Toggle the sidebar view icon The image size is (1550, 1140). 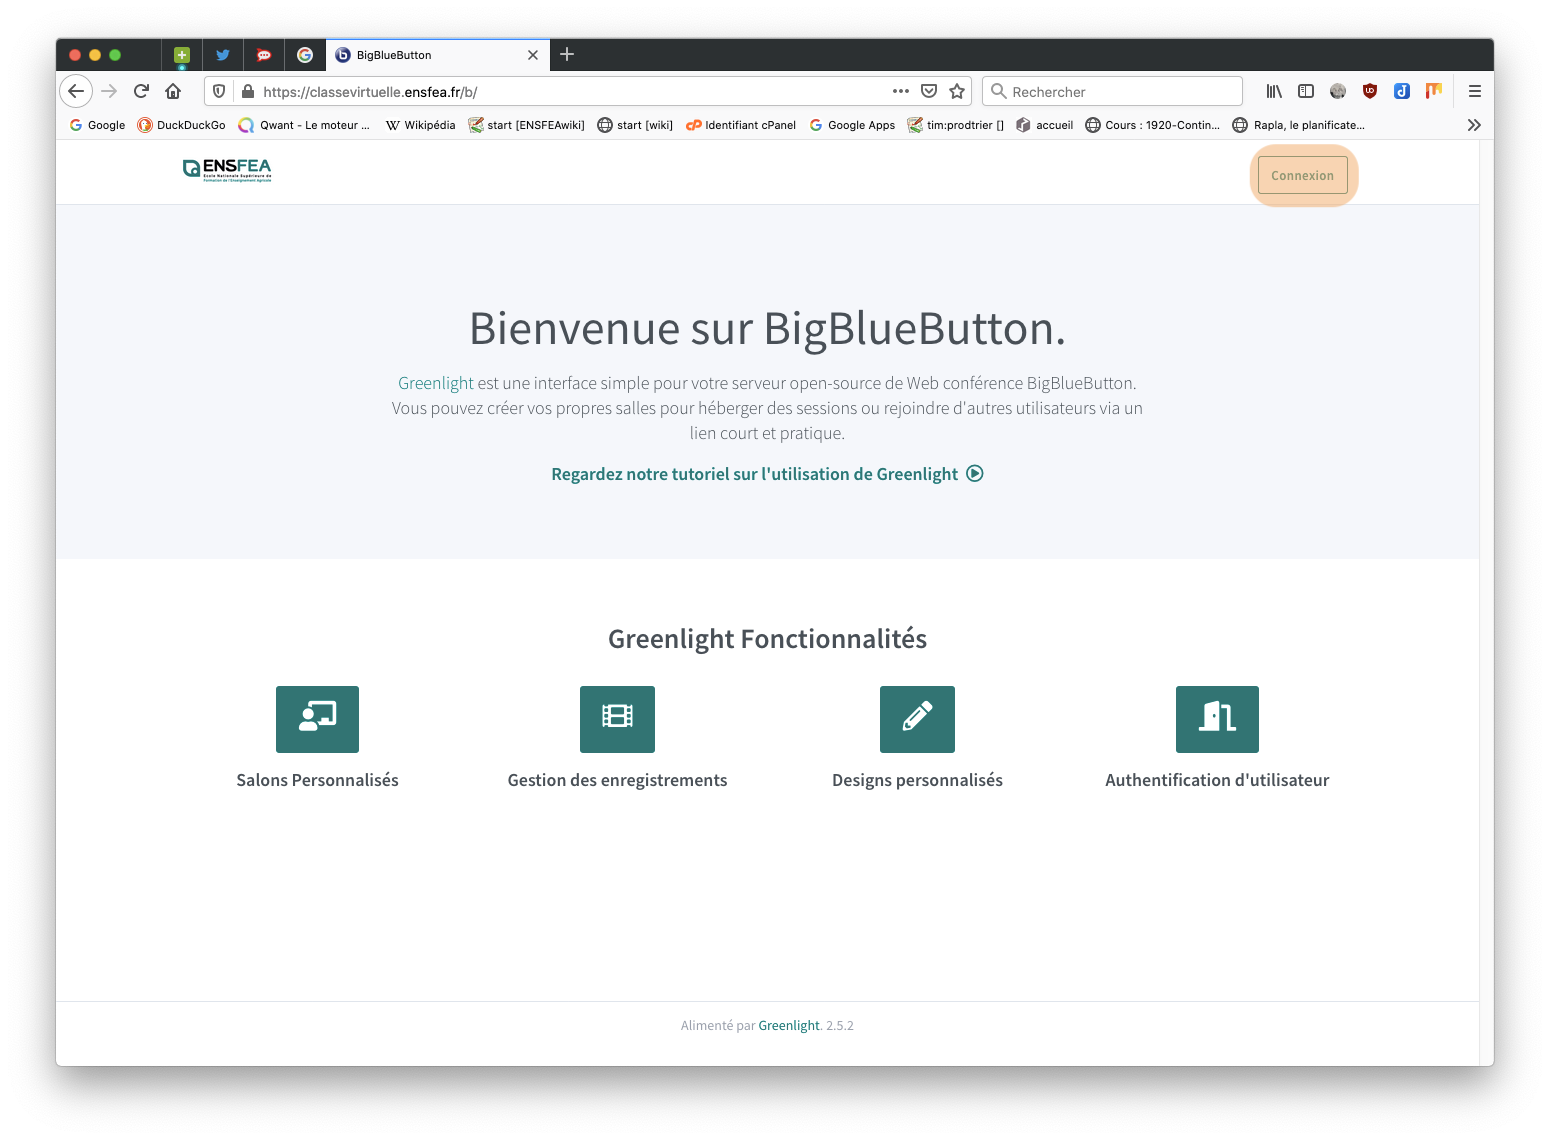(x=1306, y=91)
